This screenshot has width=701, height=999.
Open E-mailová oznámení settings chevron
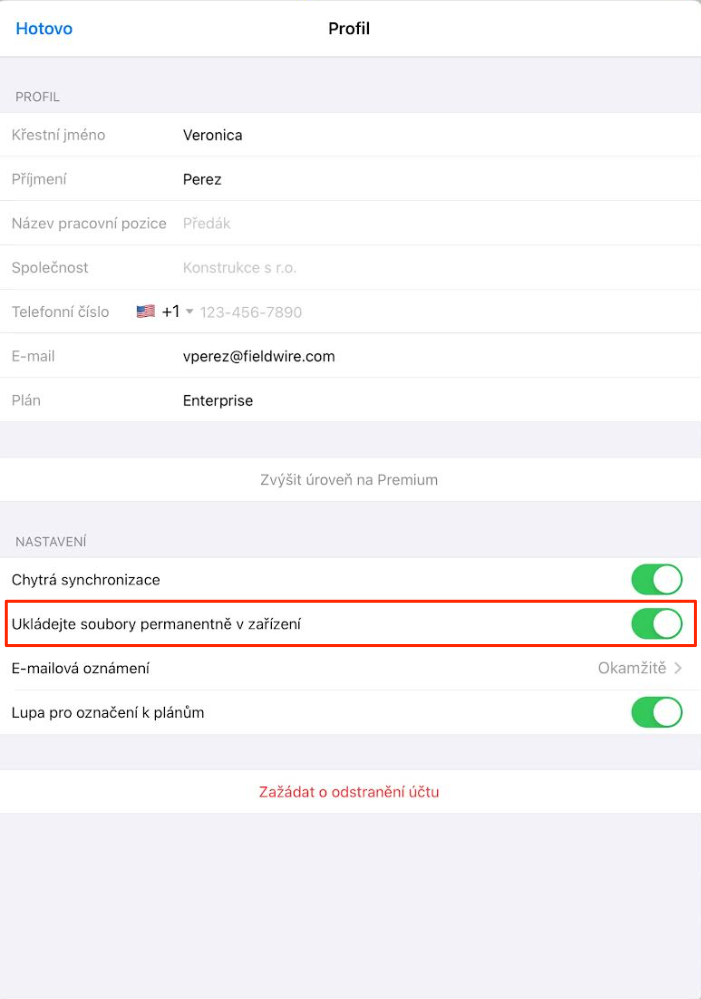(679, 668)
